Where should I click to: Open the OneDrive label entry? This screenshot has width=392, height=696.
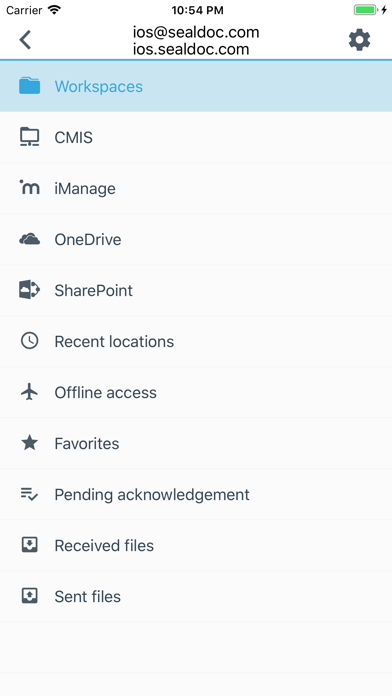tap(88, 240)
